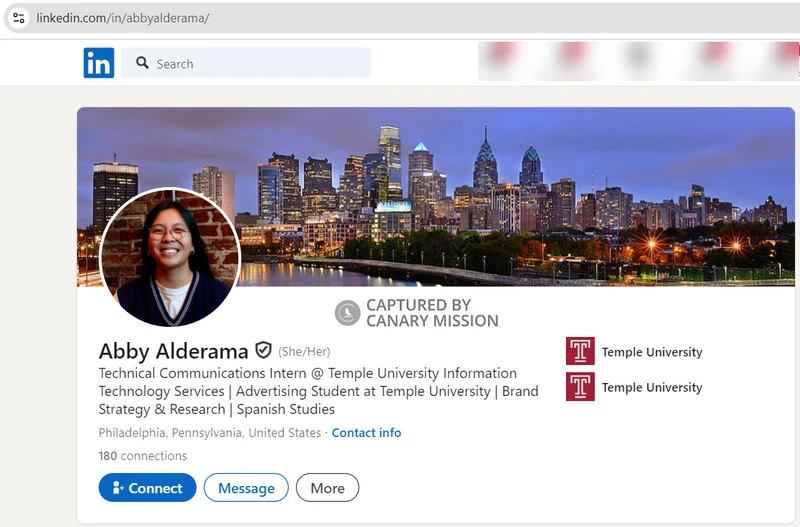The image size is (800, 527).
Task: Select the linkedin.com address bar URL
Action: coord(122,18)
